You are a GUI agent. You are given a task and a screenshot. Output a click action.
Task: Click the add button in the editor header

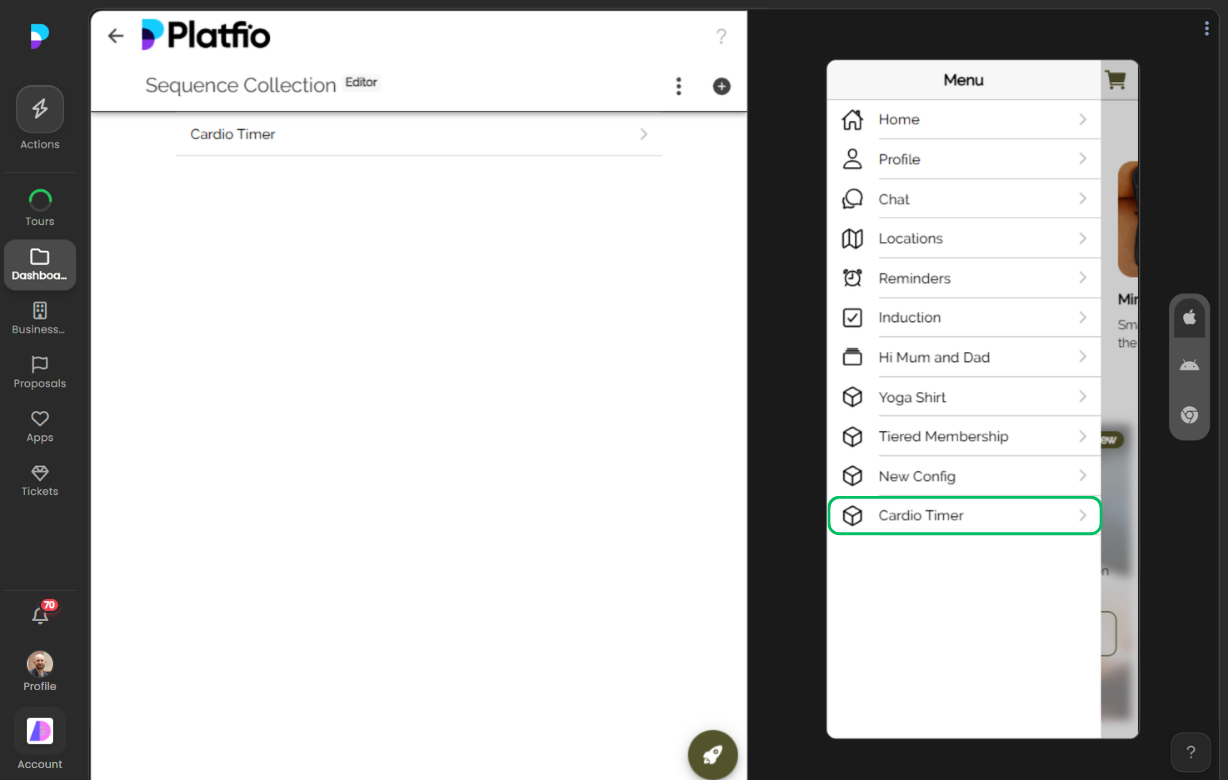[x=721, y=86]
